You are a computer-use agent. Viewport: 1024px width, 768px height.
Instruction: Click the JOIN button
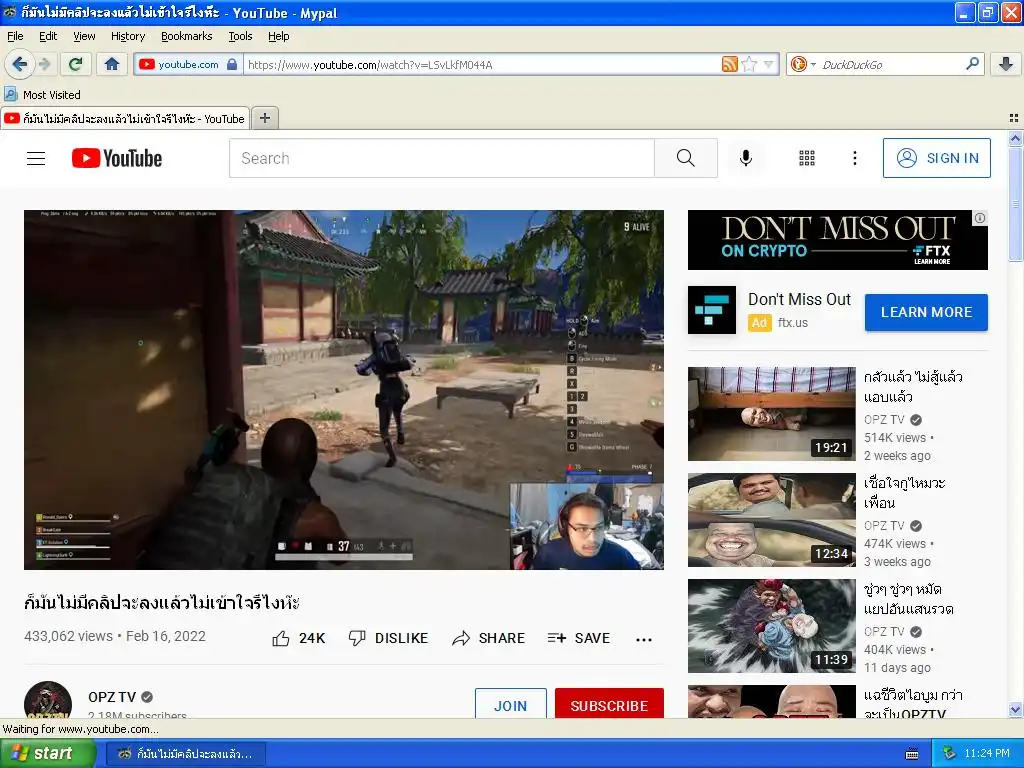click(511, 704)
